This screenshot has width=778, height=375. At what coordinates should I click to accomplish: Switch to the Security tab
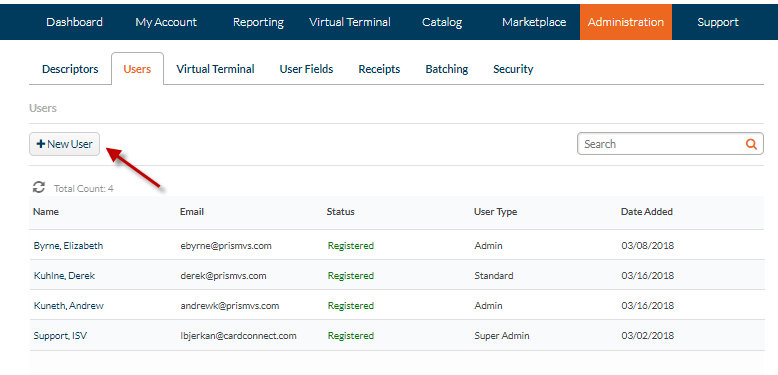513,69
